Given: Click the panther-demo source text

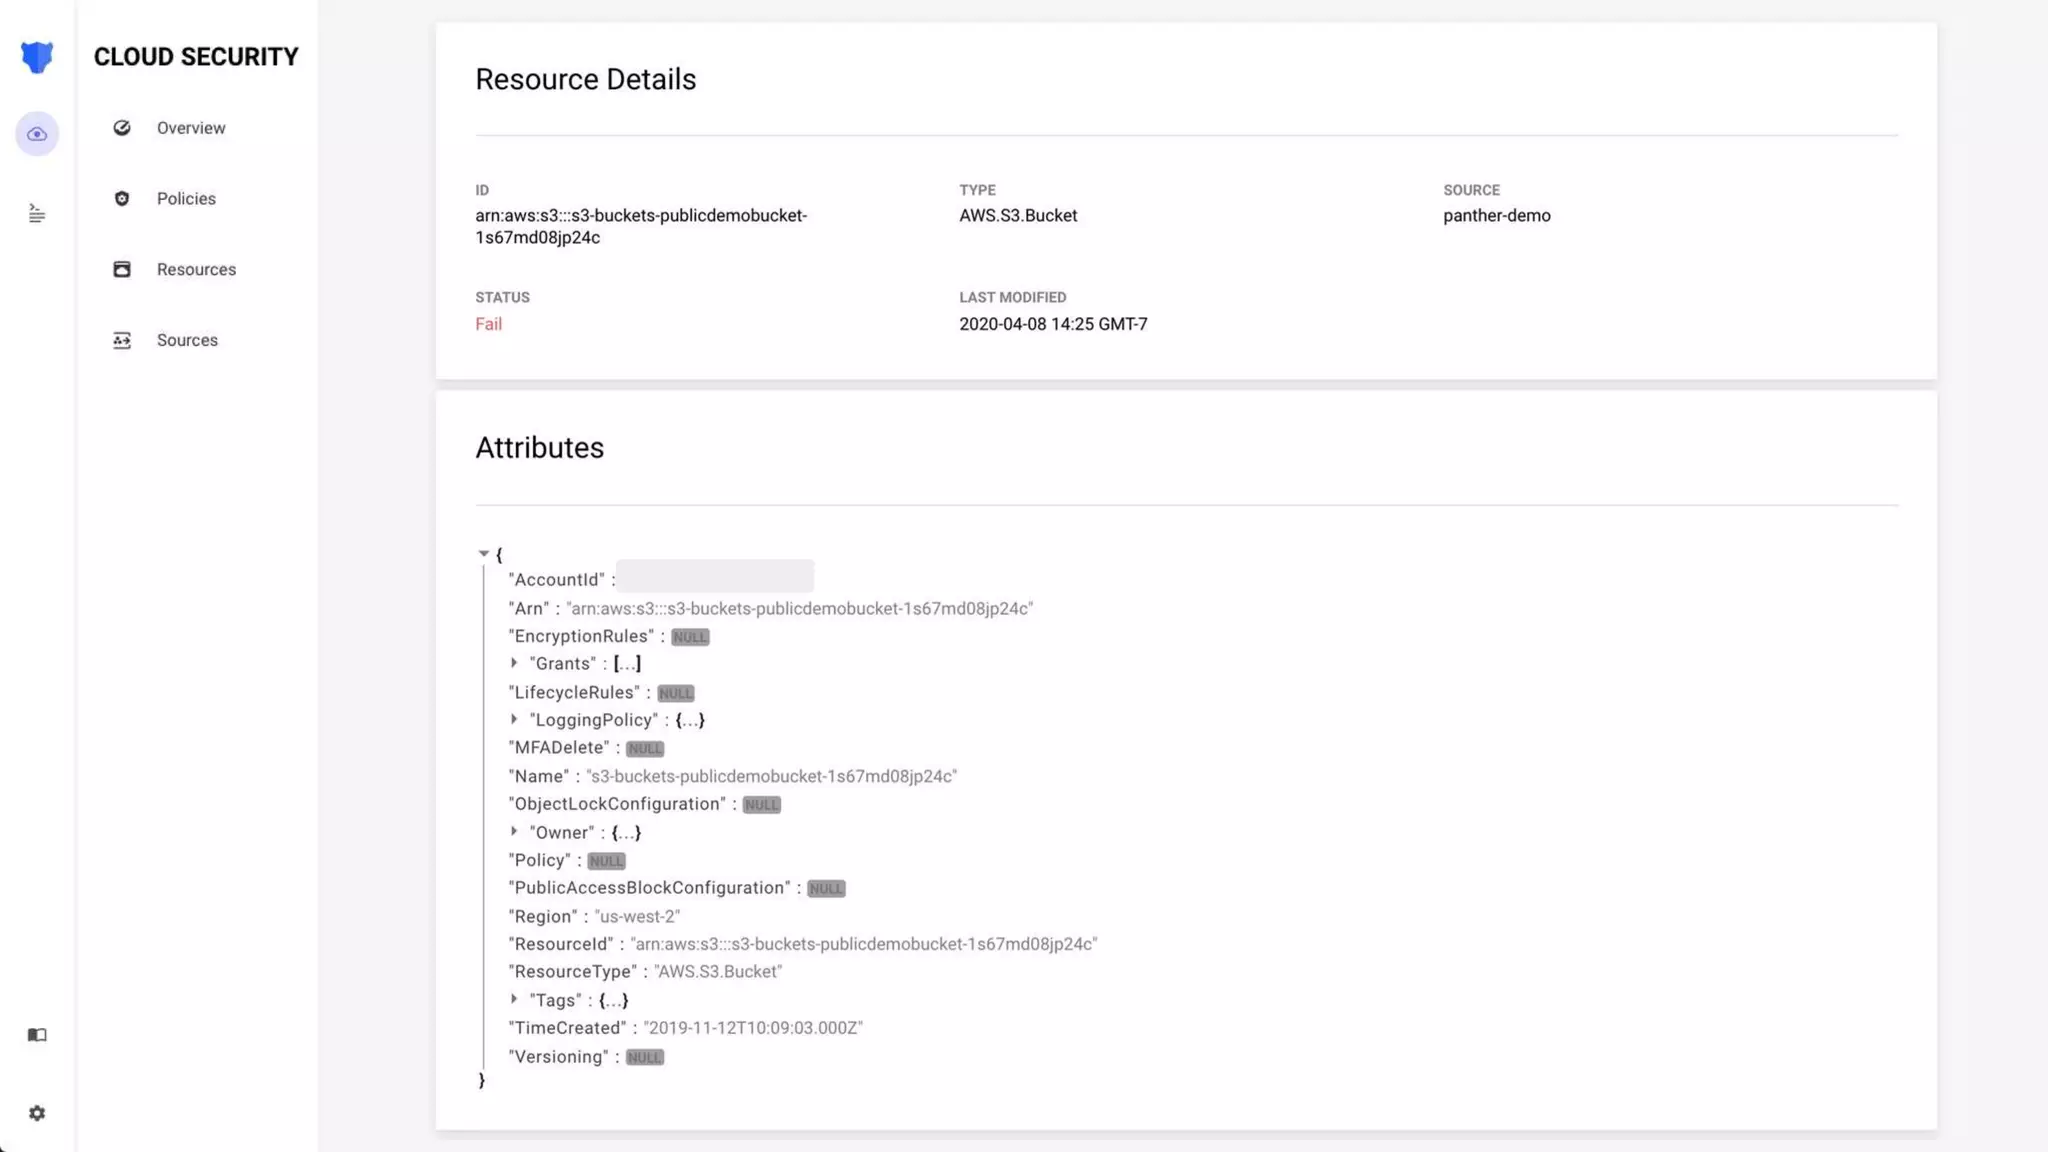Looking at the screenshot, I should point(1496,216).
